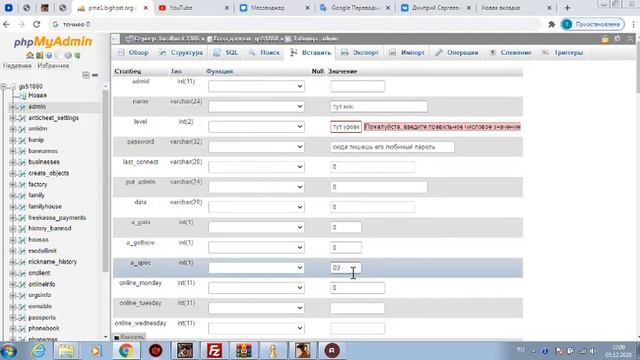Open function dropdown for a_spec row

pyautogui.click(x=256, y=268)
